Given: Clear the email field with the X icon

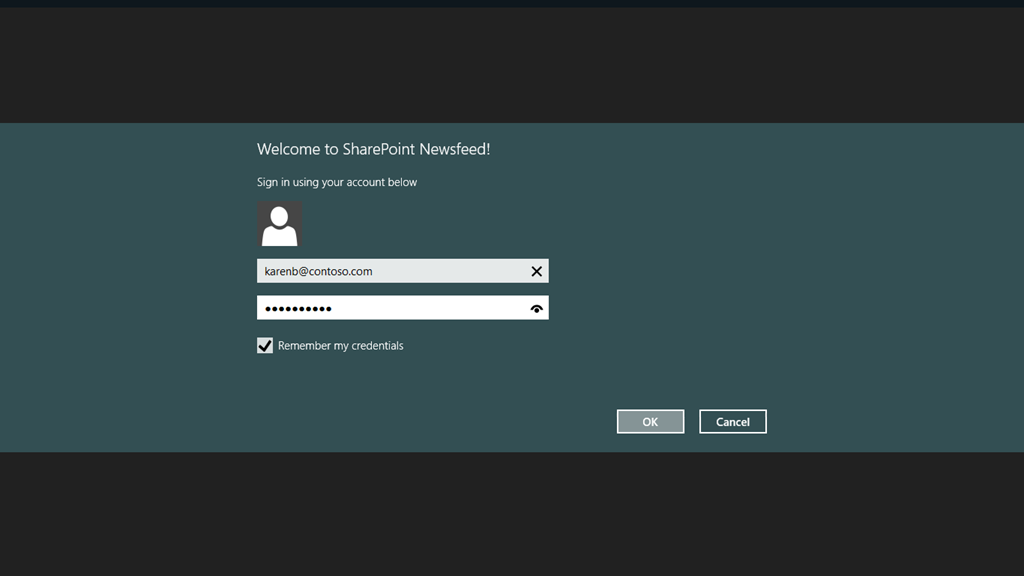Looking at the screenshot, I should pyautogui.click(x=536, y=271).
